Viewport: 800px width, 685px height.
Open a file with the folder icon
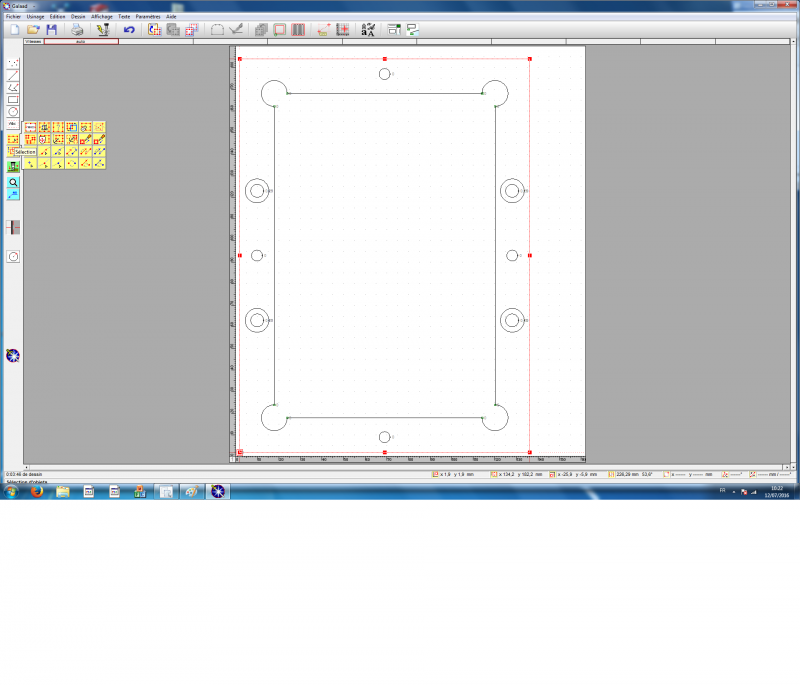pos(33,30)
